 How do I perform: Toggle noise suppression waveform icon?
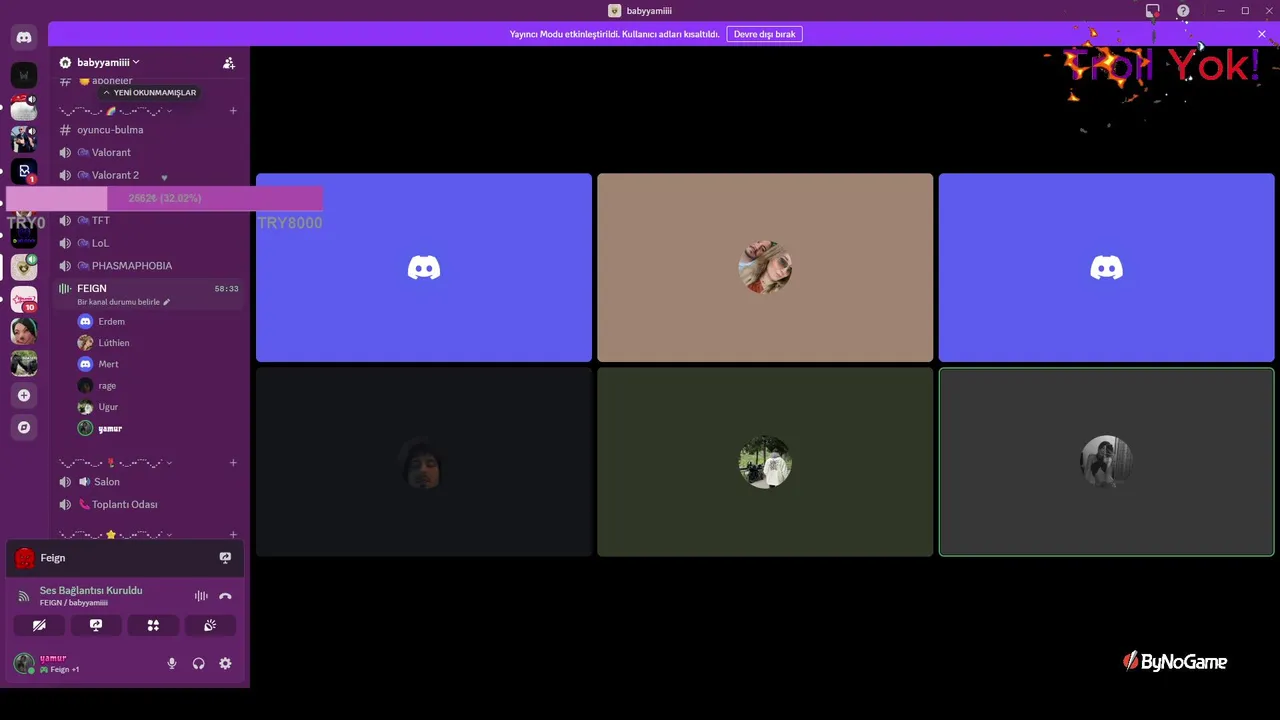tap(201, 596)
